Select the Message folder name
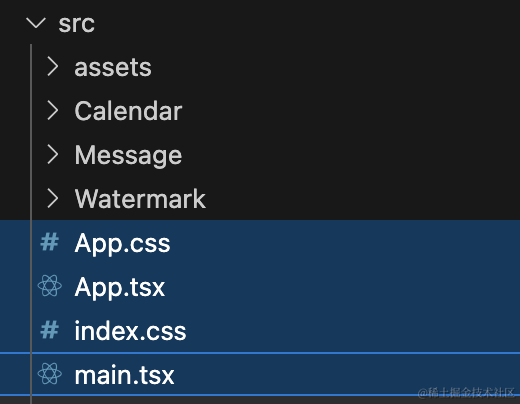Viewport: 520px width, 404px height. coord(128,155)
